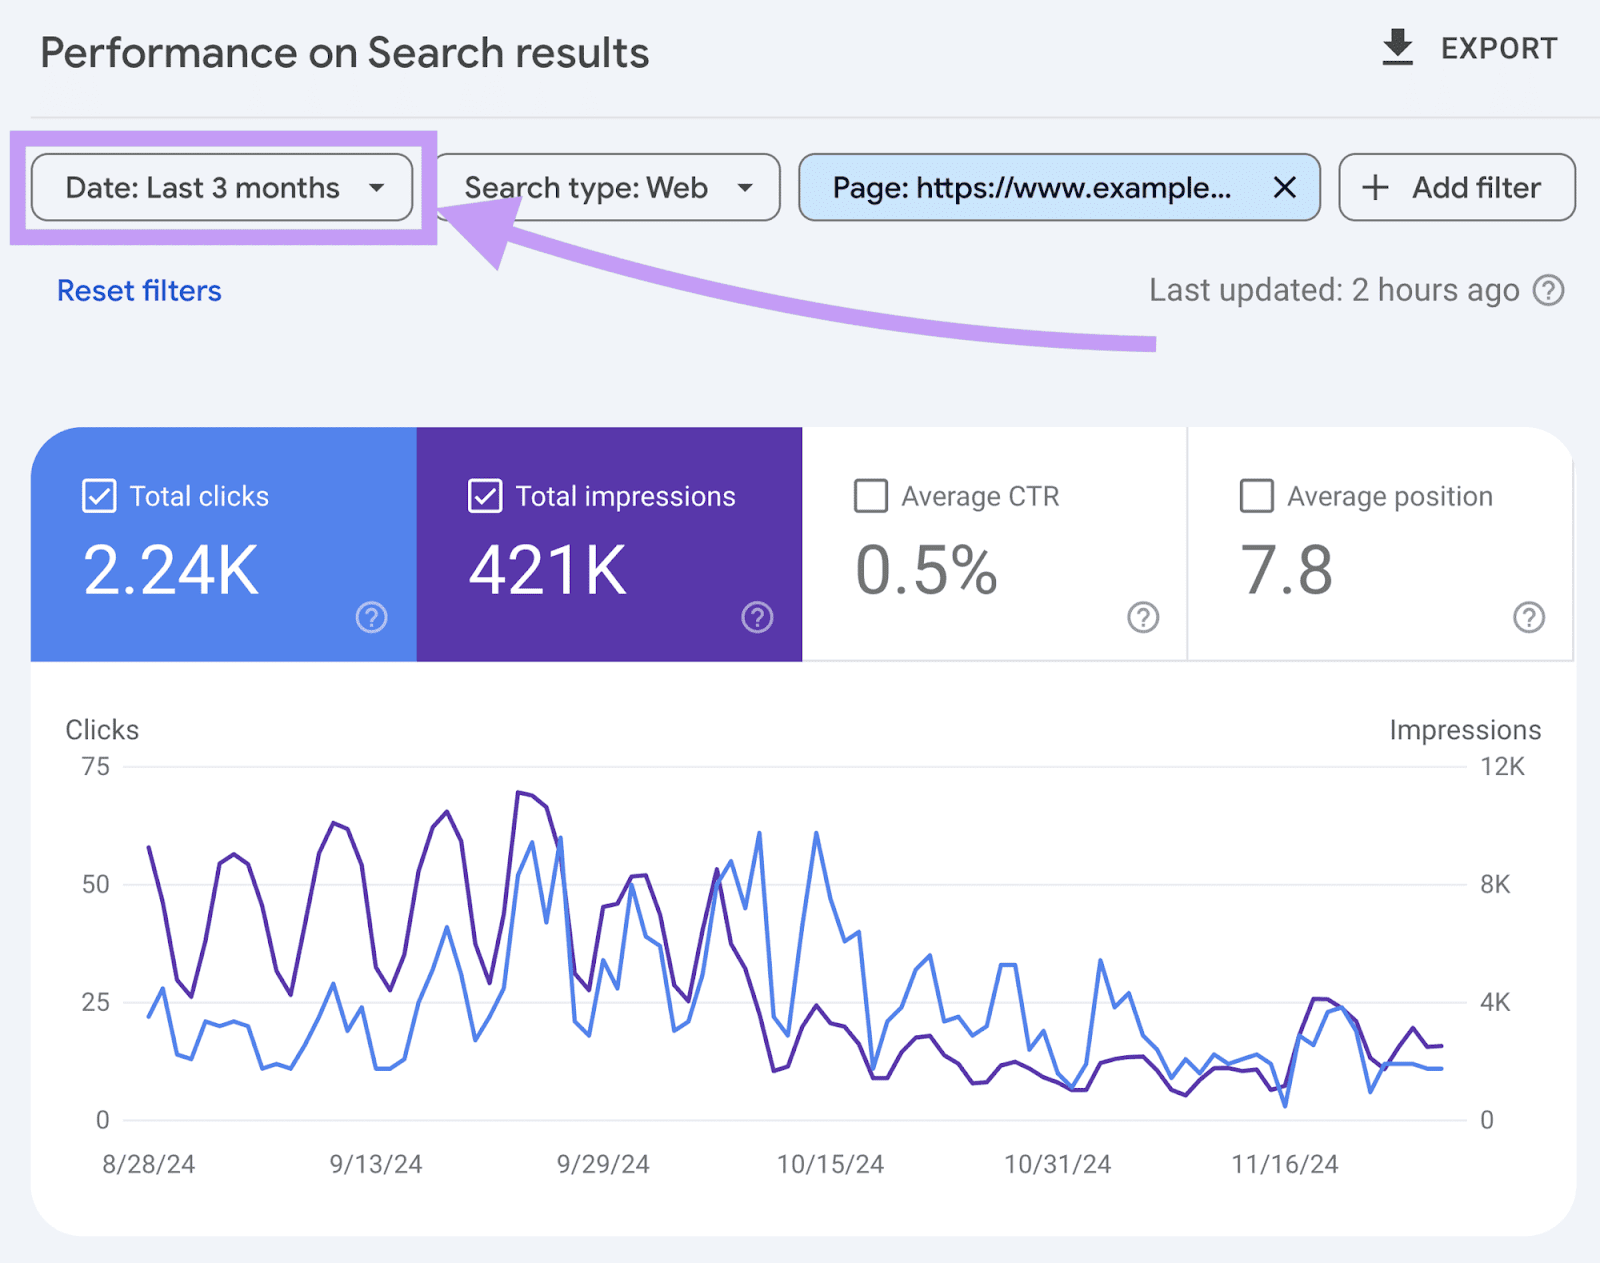Screen dimensions: 1600x1263
Task: Select the 2.24K total clicks value
Action: pos(171,571)
